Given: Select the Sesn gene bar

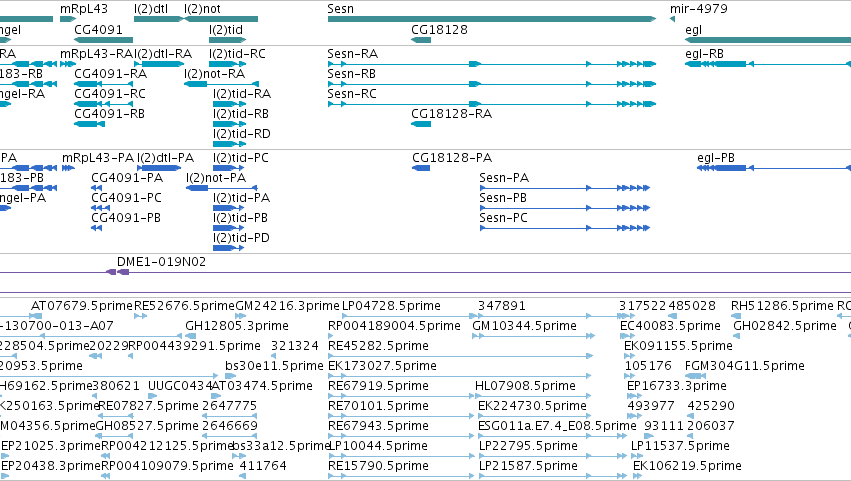Looking at the screenshot, I should 492,19.
